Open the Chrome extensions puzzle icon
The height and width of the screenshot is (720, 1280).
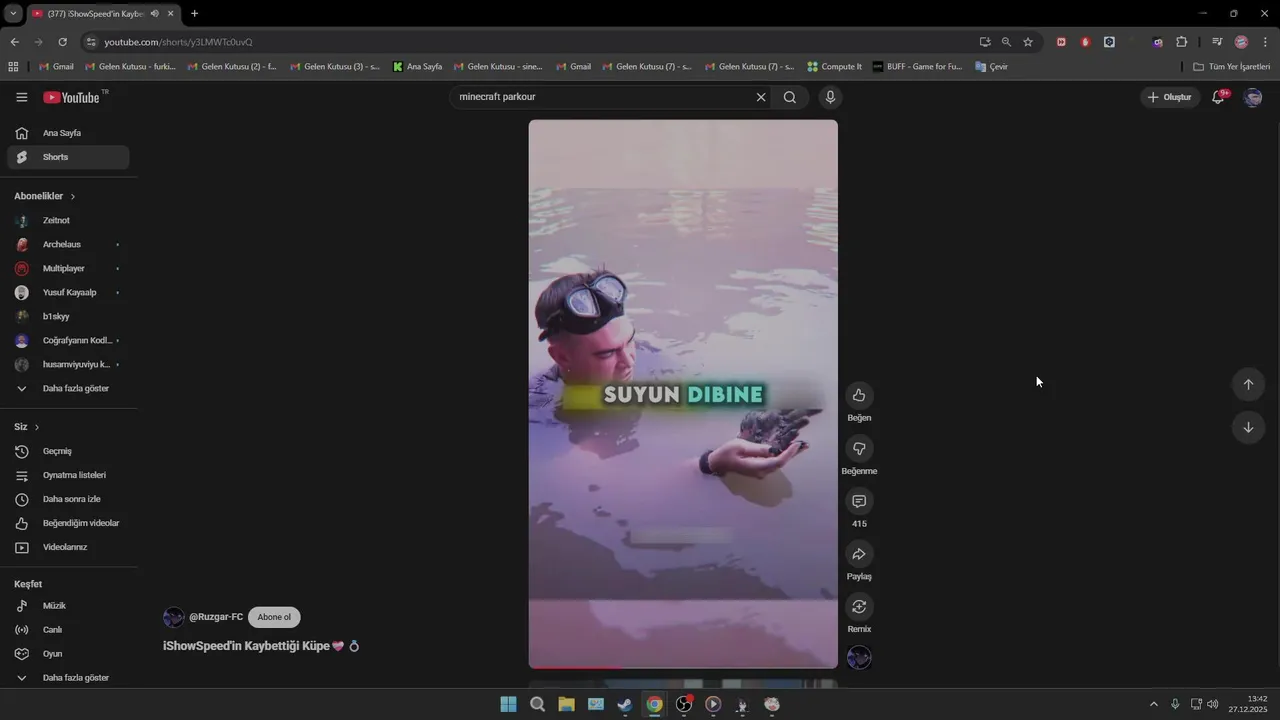pos(1182,42)
